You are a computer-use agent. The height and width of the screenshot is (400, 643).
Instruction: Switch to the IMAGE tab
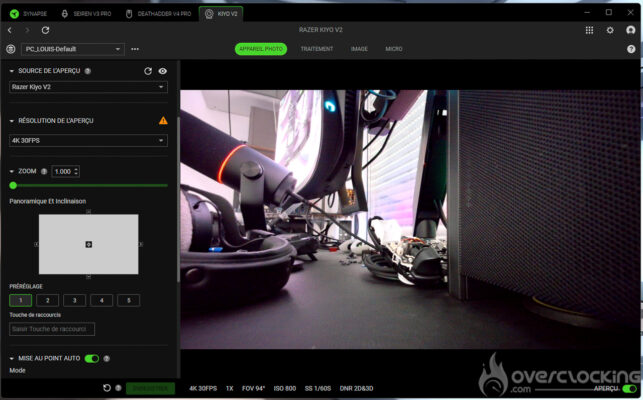click(359, 49)
